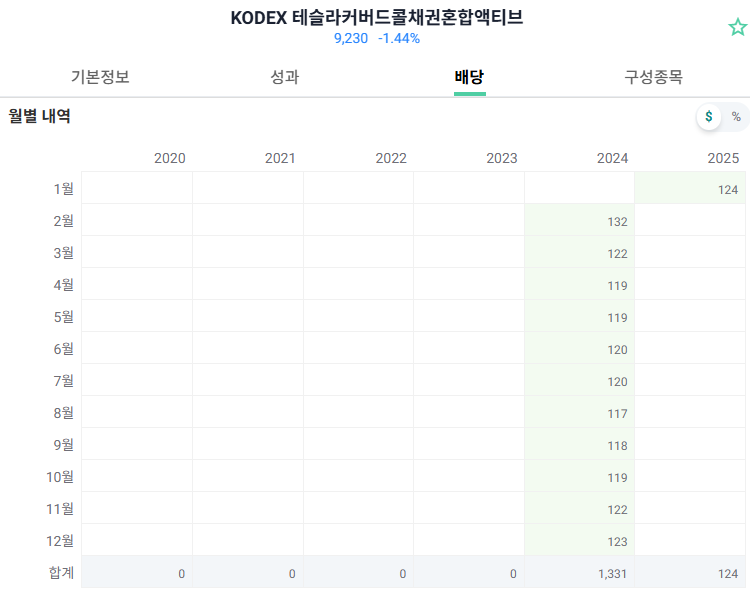Click the 4월 2024 dividend cell
The height and width of the screenshot is (593, 750).
579,284
